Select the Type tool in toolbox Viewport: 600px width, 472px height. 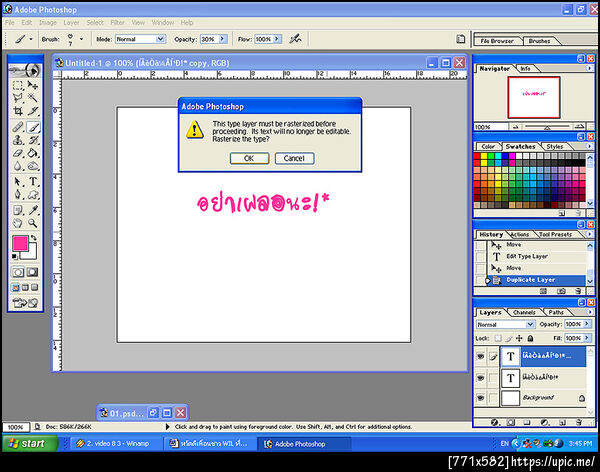pyautogui.click(x=33, y=181)
